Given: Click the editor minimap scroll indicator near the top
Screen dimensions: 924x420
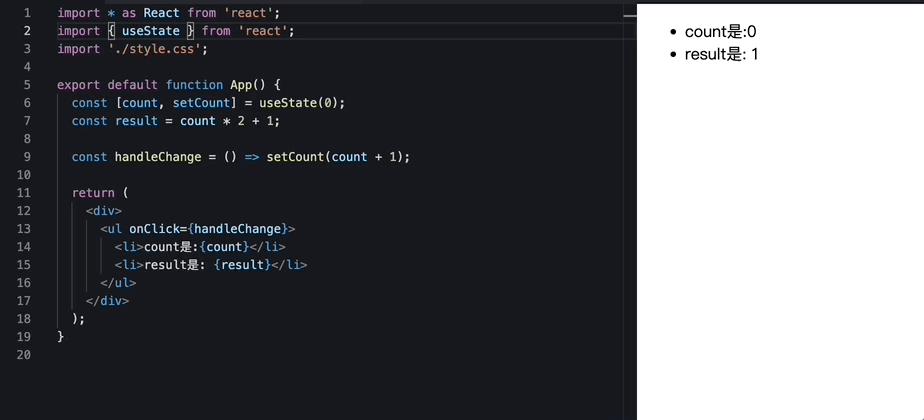Looking at the screenshot, I should pyautogui.click(x=630, y=16).
